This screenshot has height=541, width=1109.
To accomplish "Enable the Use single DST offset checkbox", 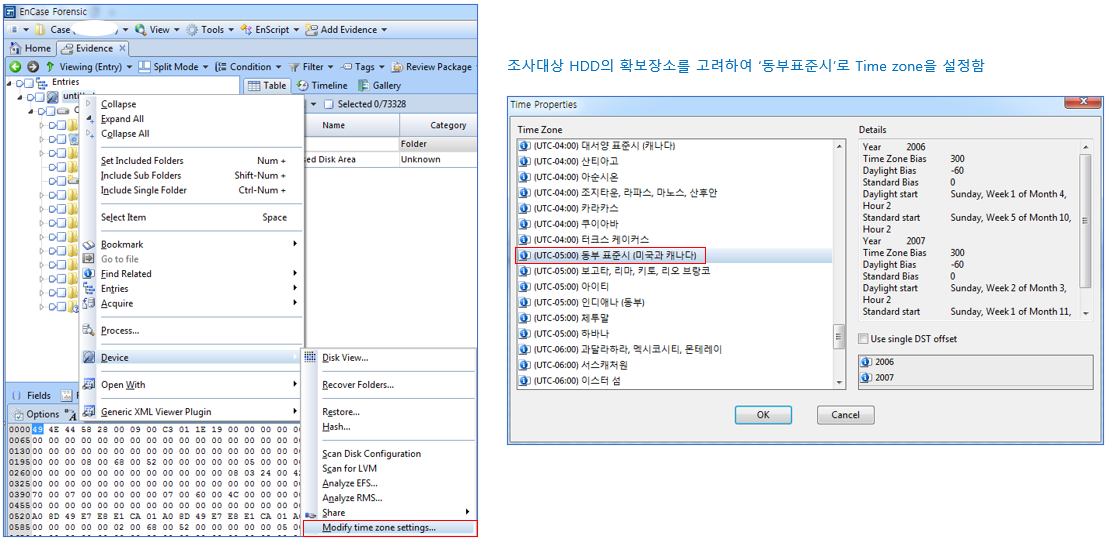I will (863, 339).
